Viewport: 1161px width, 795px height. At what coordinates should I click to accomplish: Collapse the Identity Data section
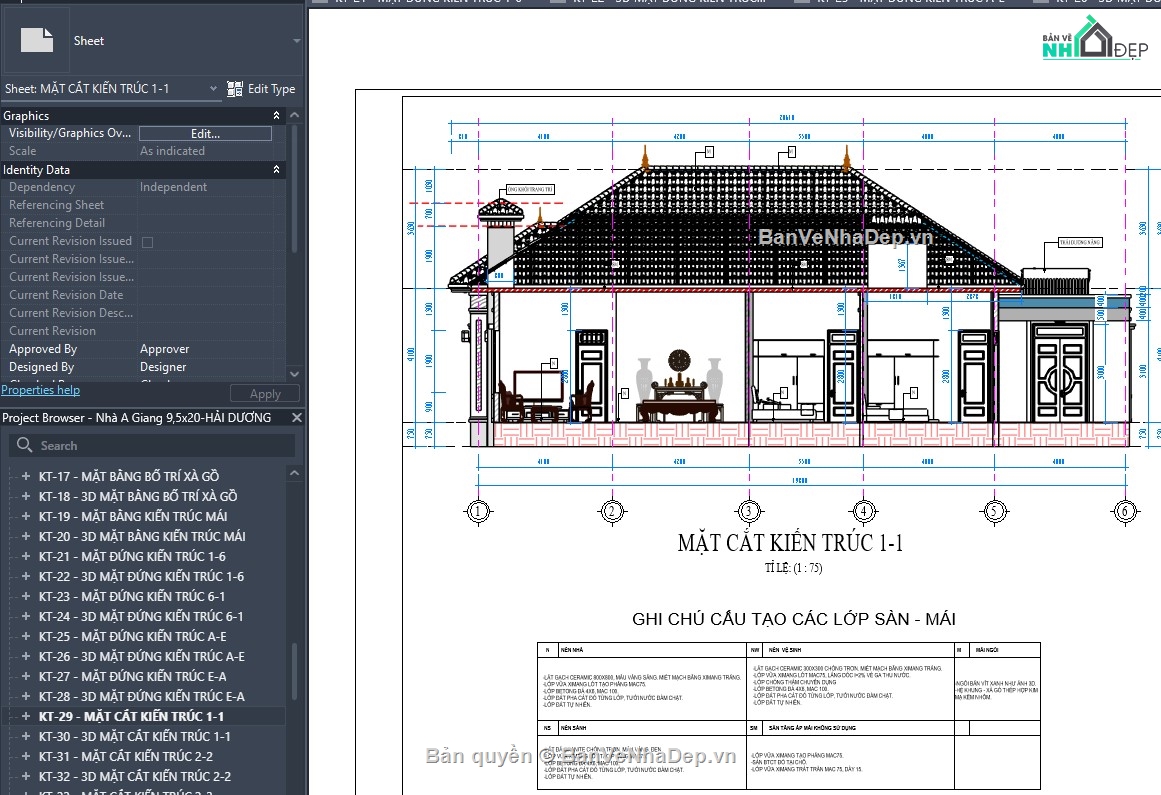coord(276,170)
